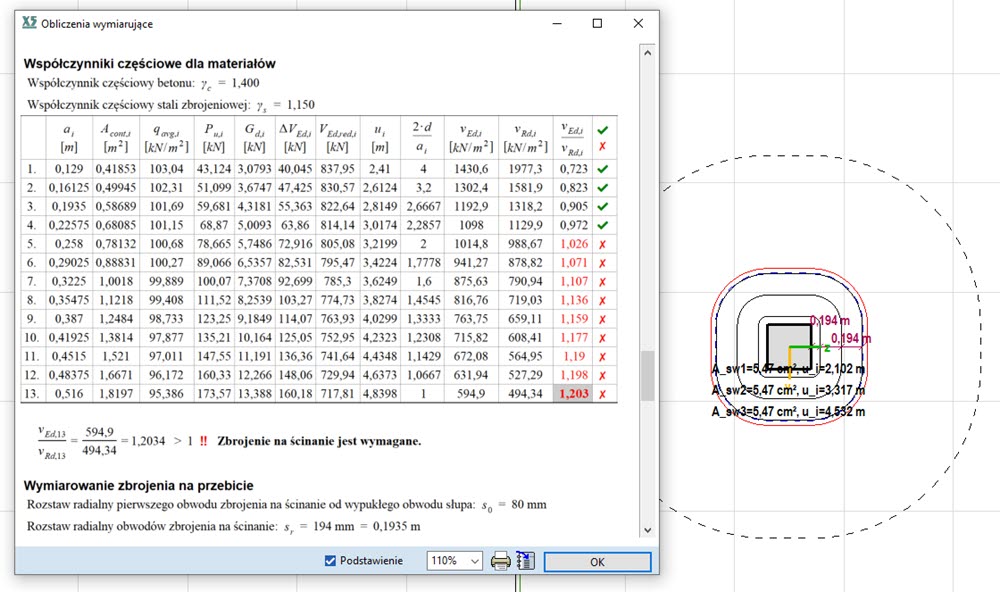The image size is (1000, 592).
Task: Minimize the Obliczenia wymiarujące window
Action: pyautogui.click(x=556, y=22)
